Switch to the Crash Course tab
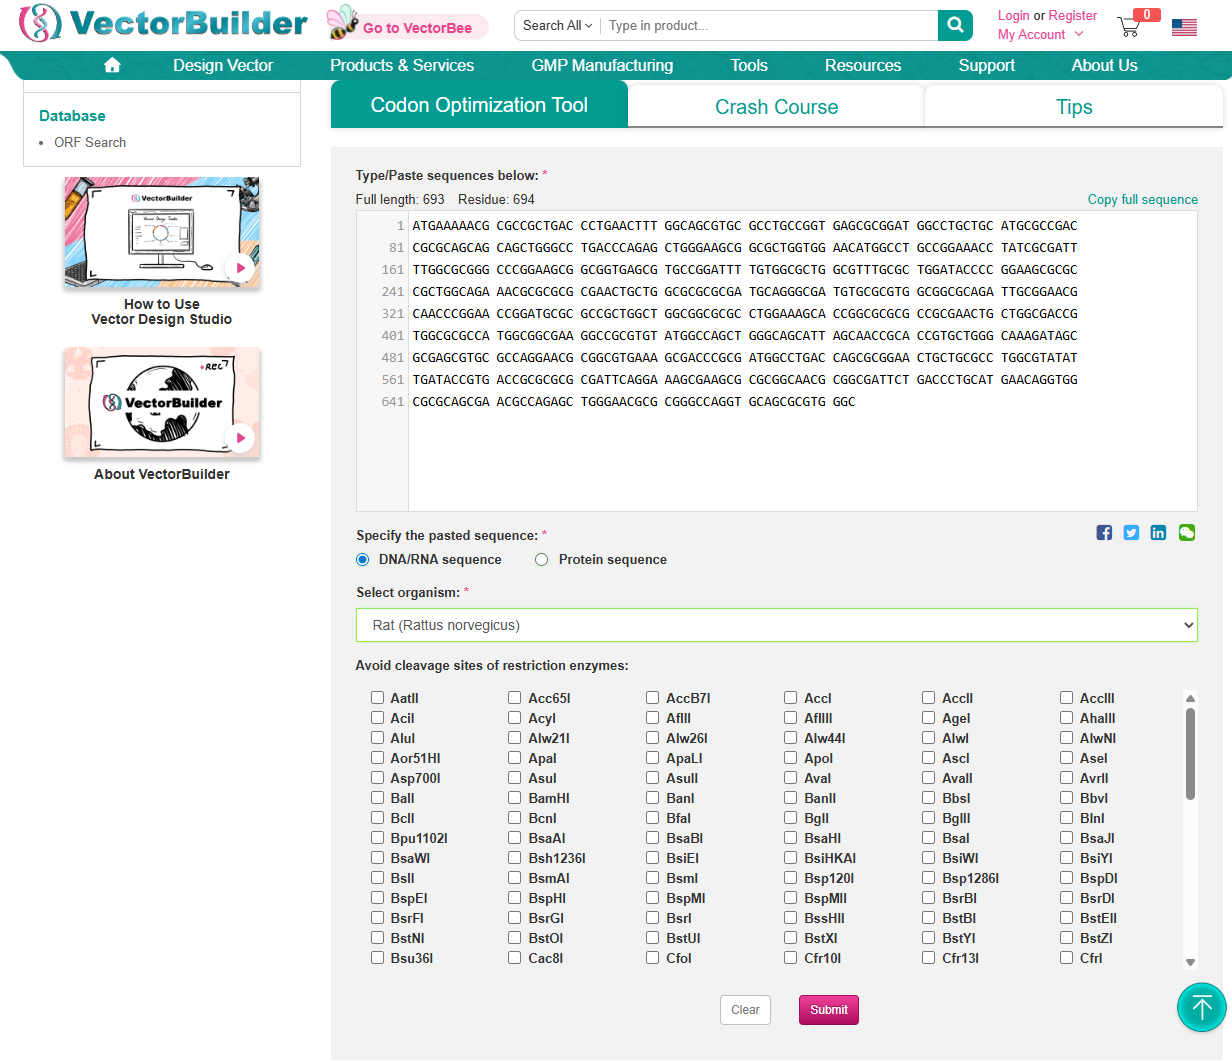1232x1061 pixels. pyautogui.click(x=776, y=107)
